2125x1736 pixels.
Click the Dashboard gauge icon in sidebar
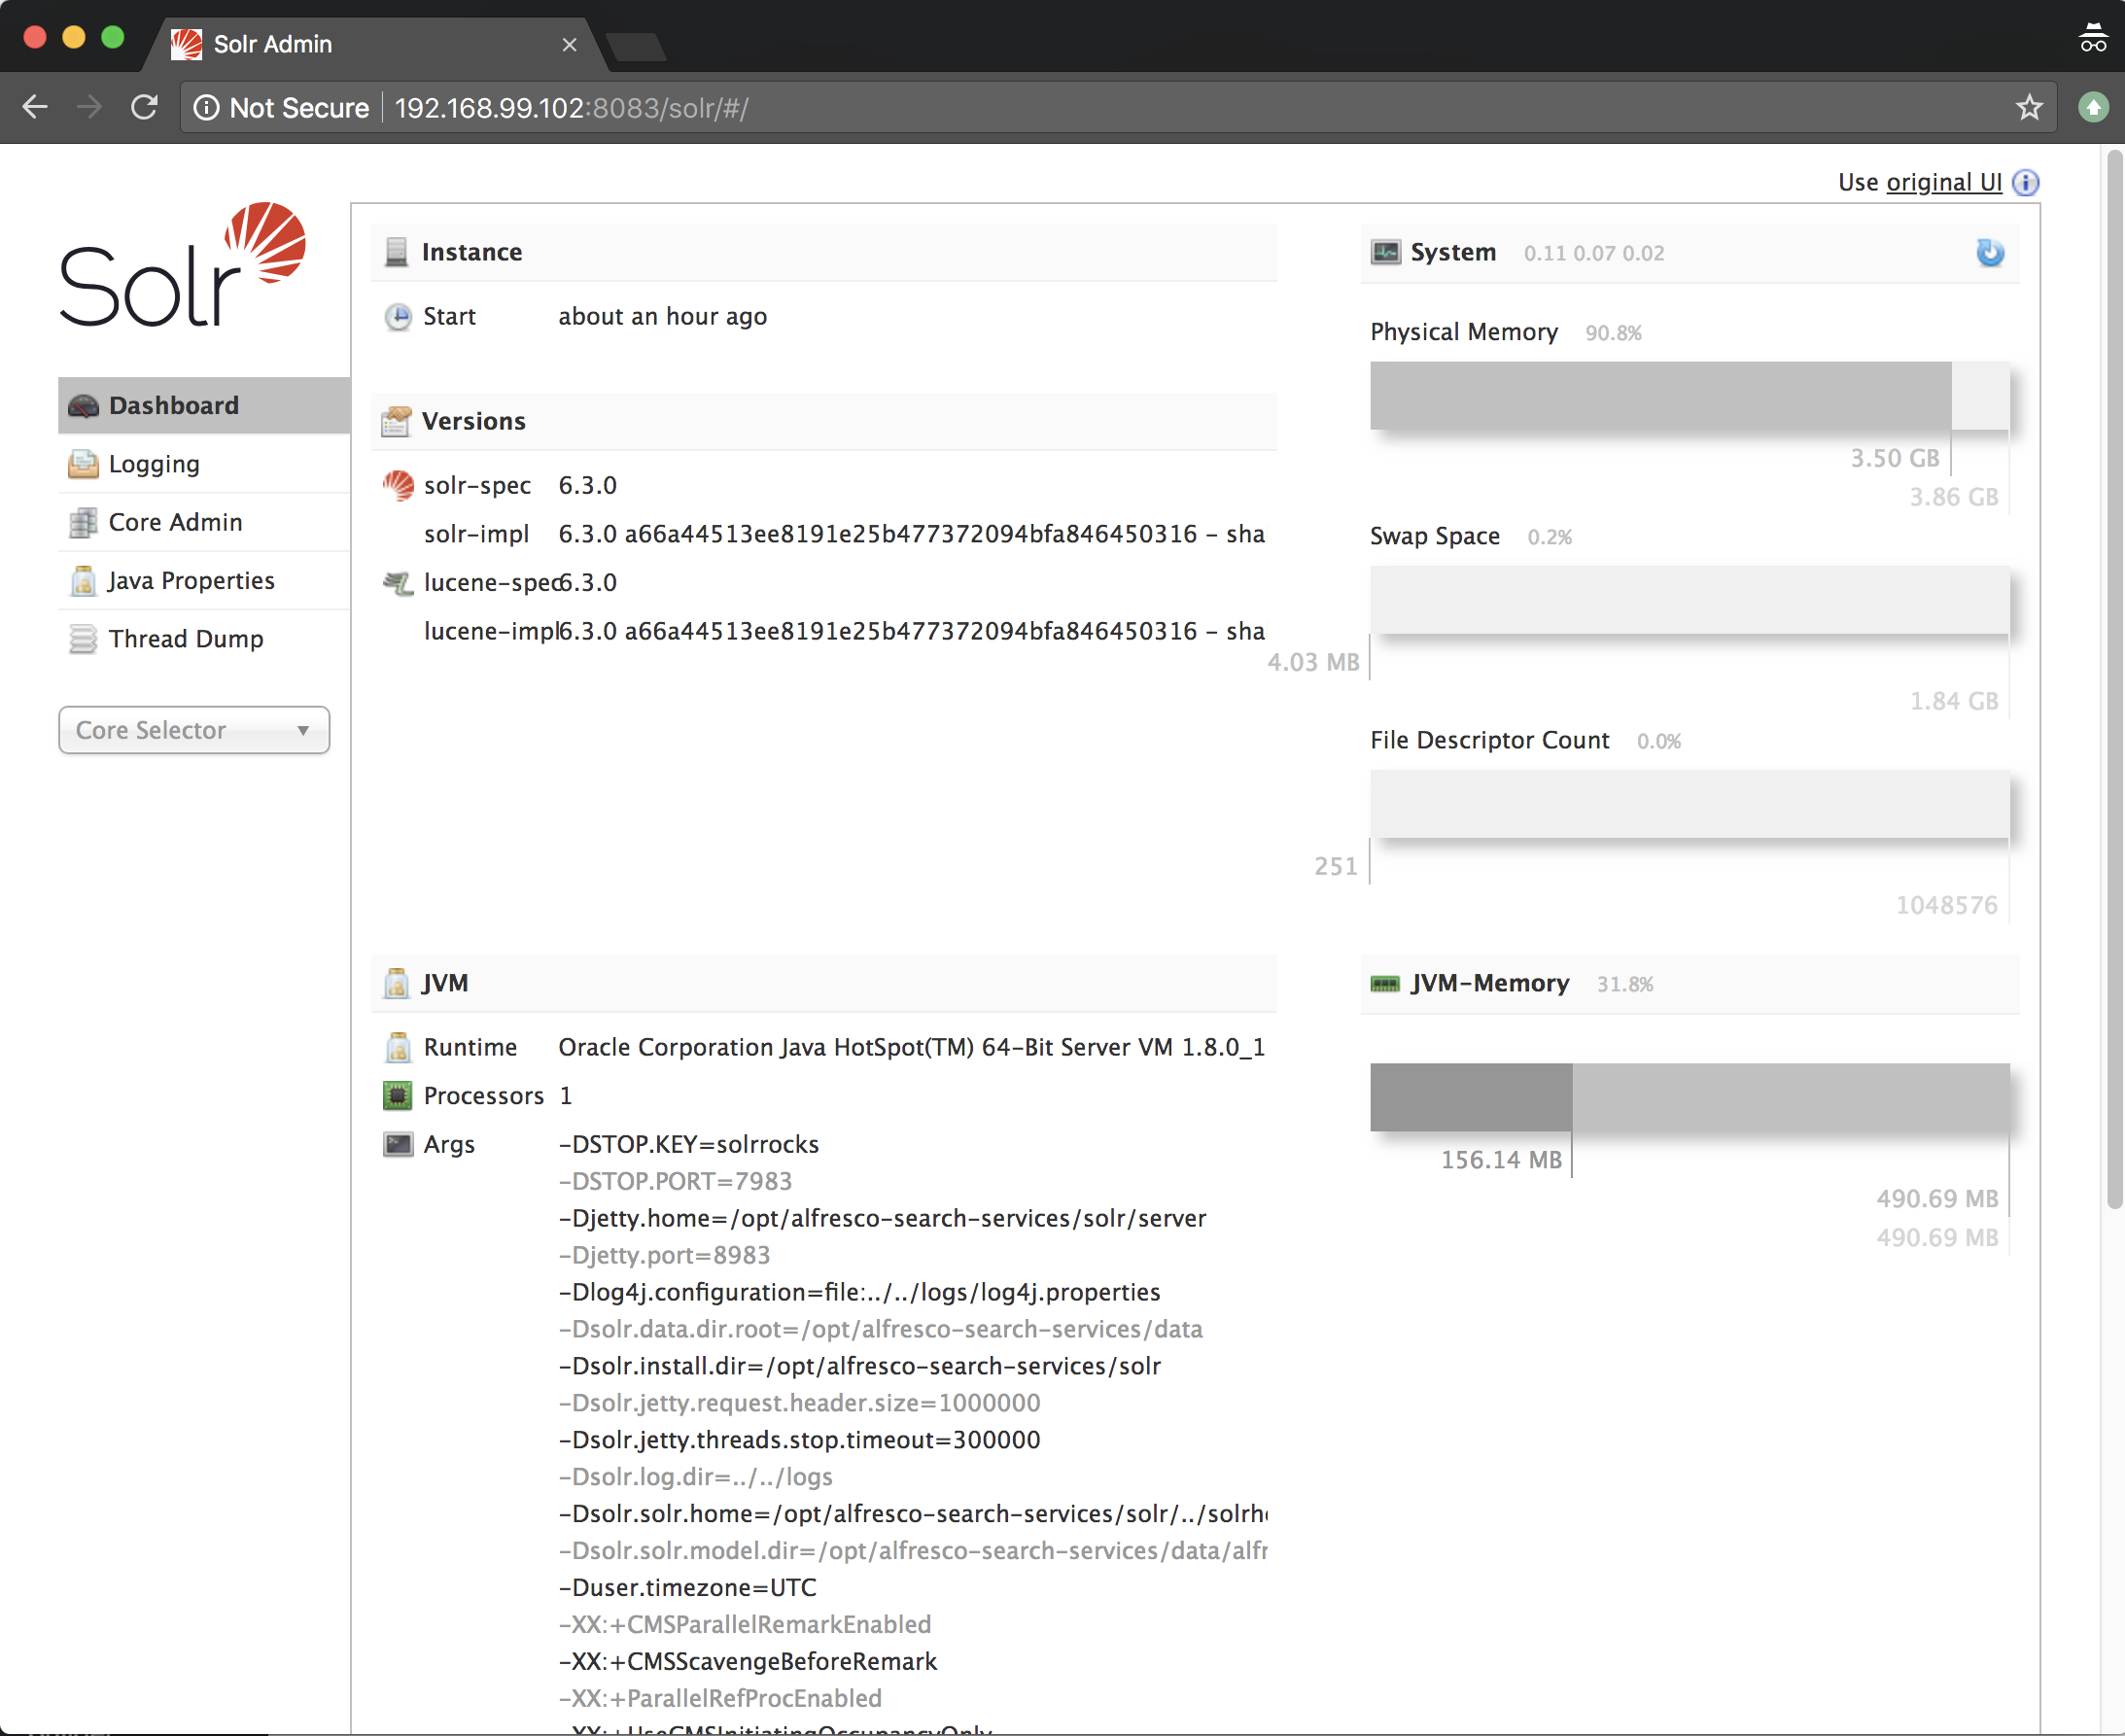(83, 406)
